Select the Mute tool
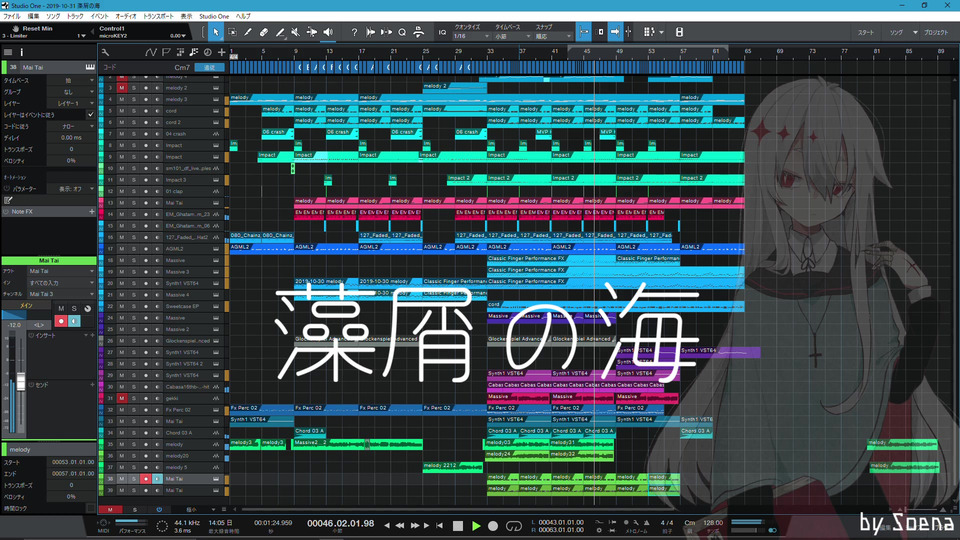 (296, 32)
